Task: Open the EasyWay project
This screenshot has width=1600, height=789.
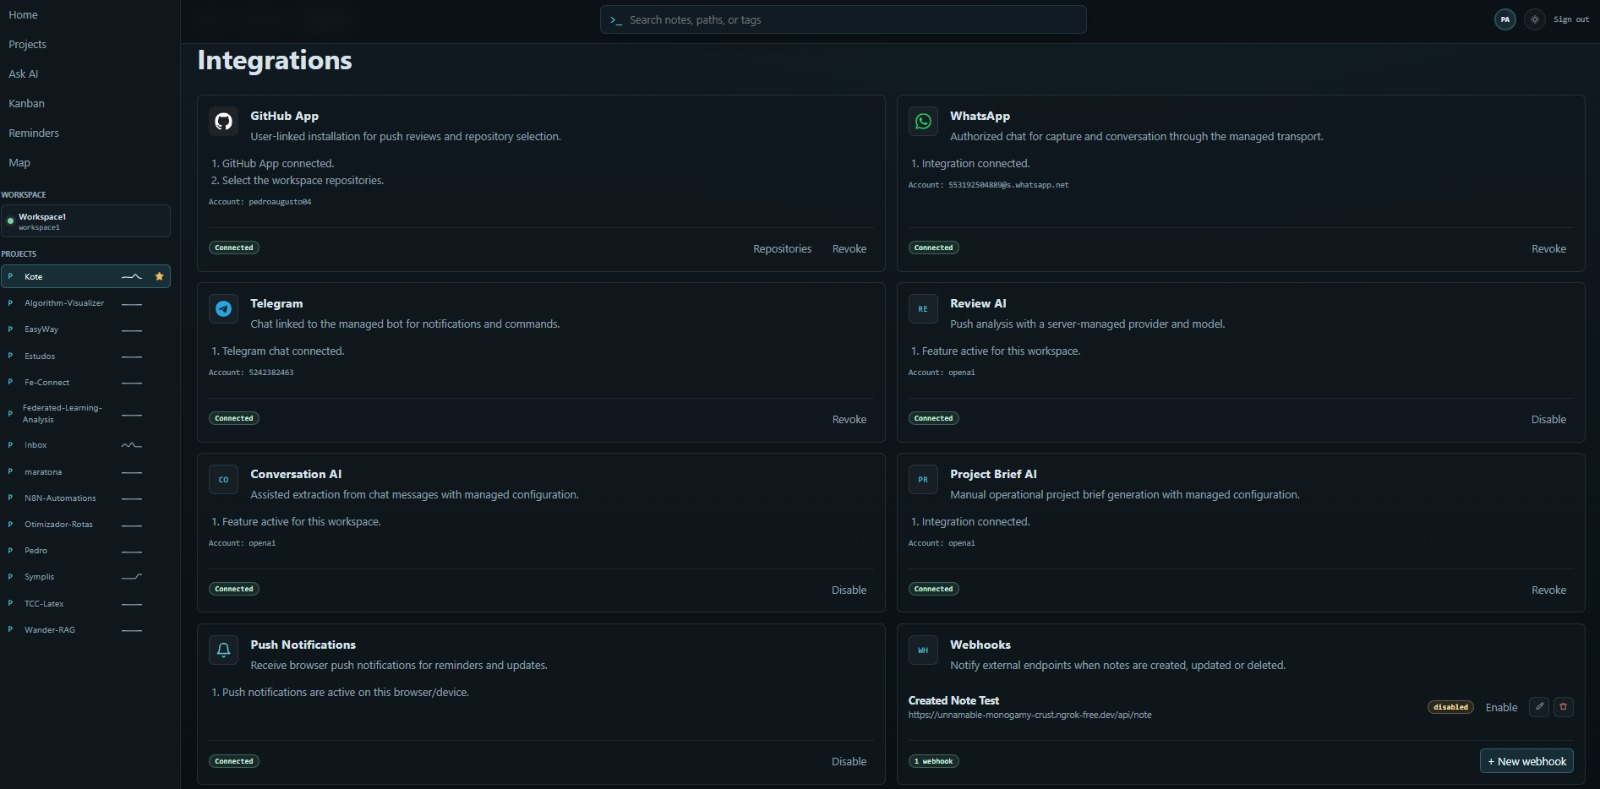Action: [41, 329]
